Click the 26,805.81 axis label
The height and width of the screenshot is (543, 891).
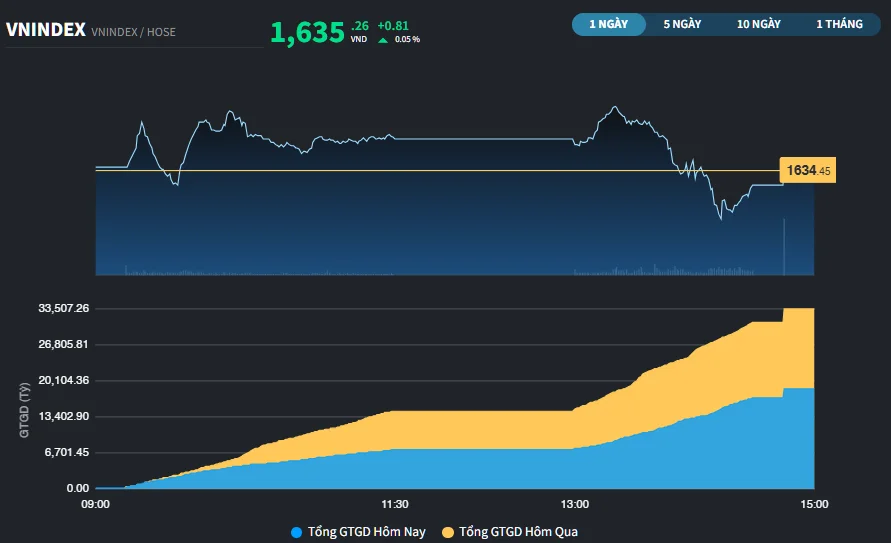pyautogui.click(x=64, y=344)
